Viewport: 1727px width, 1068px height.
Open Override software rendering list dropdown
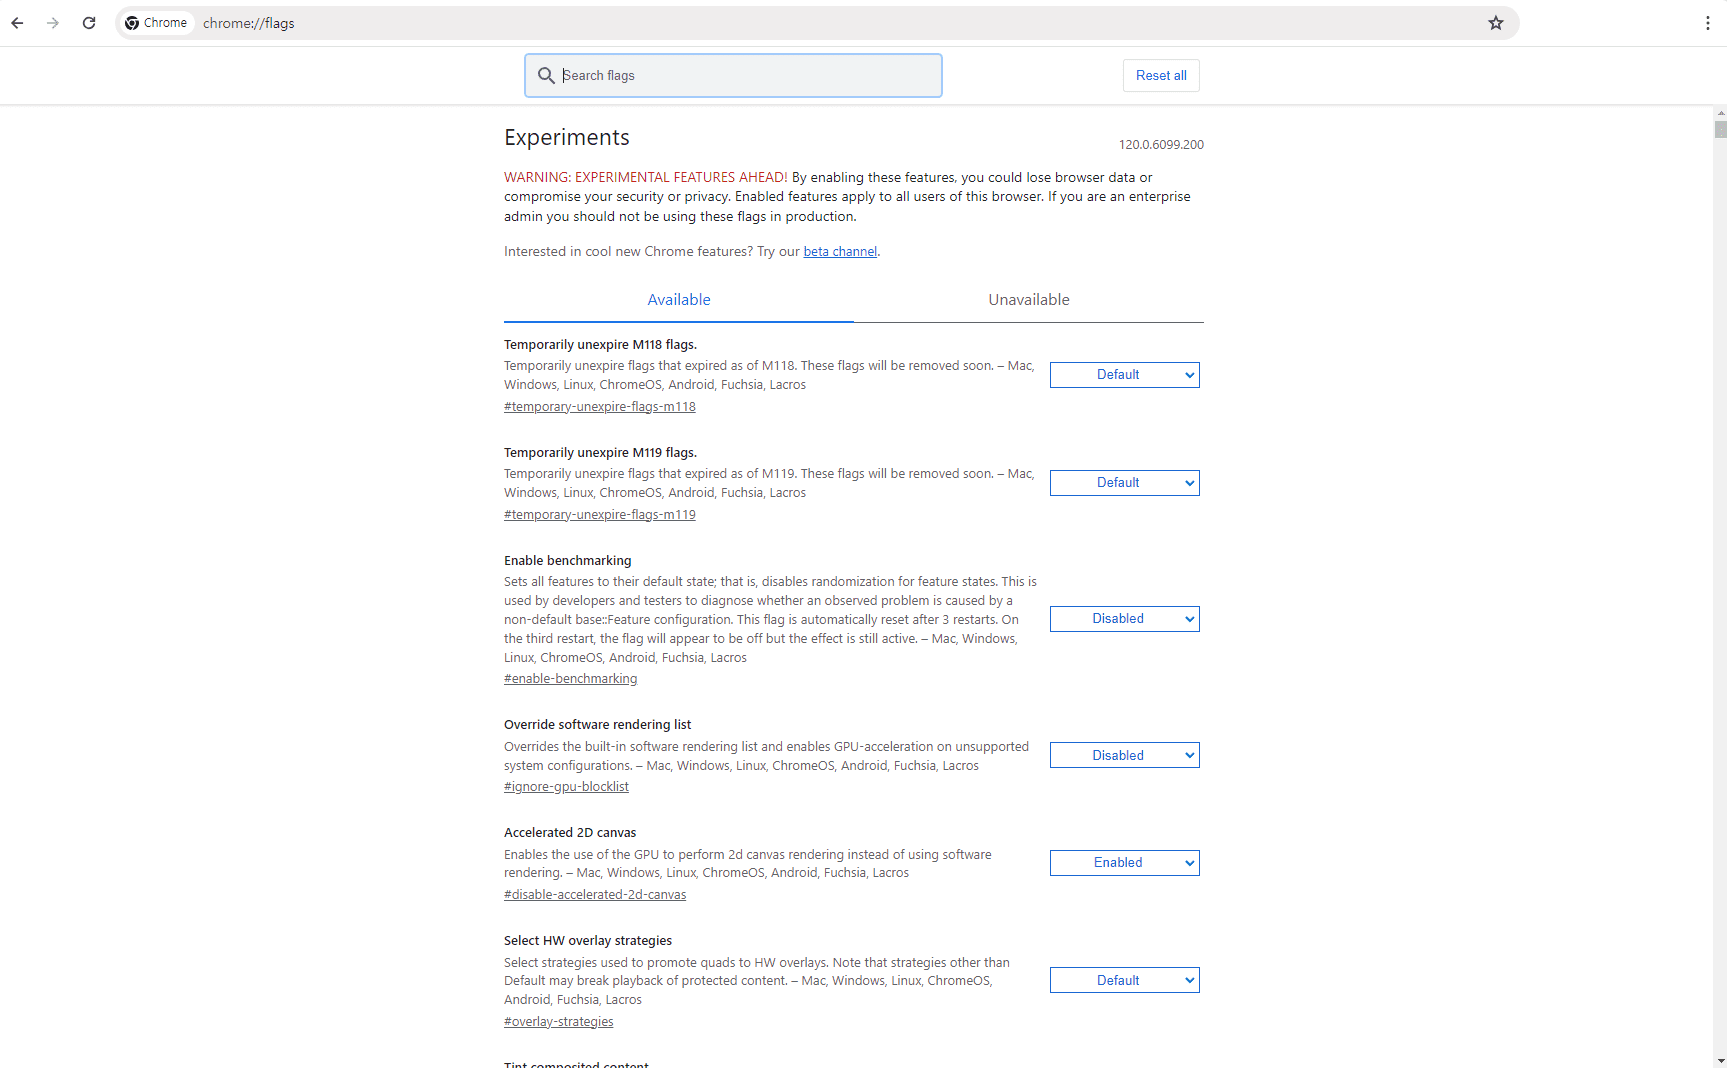pos(1125,755)
